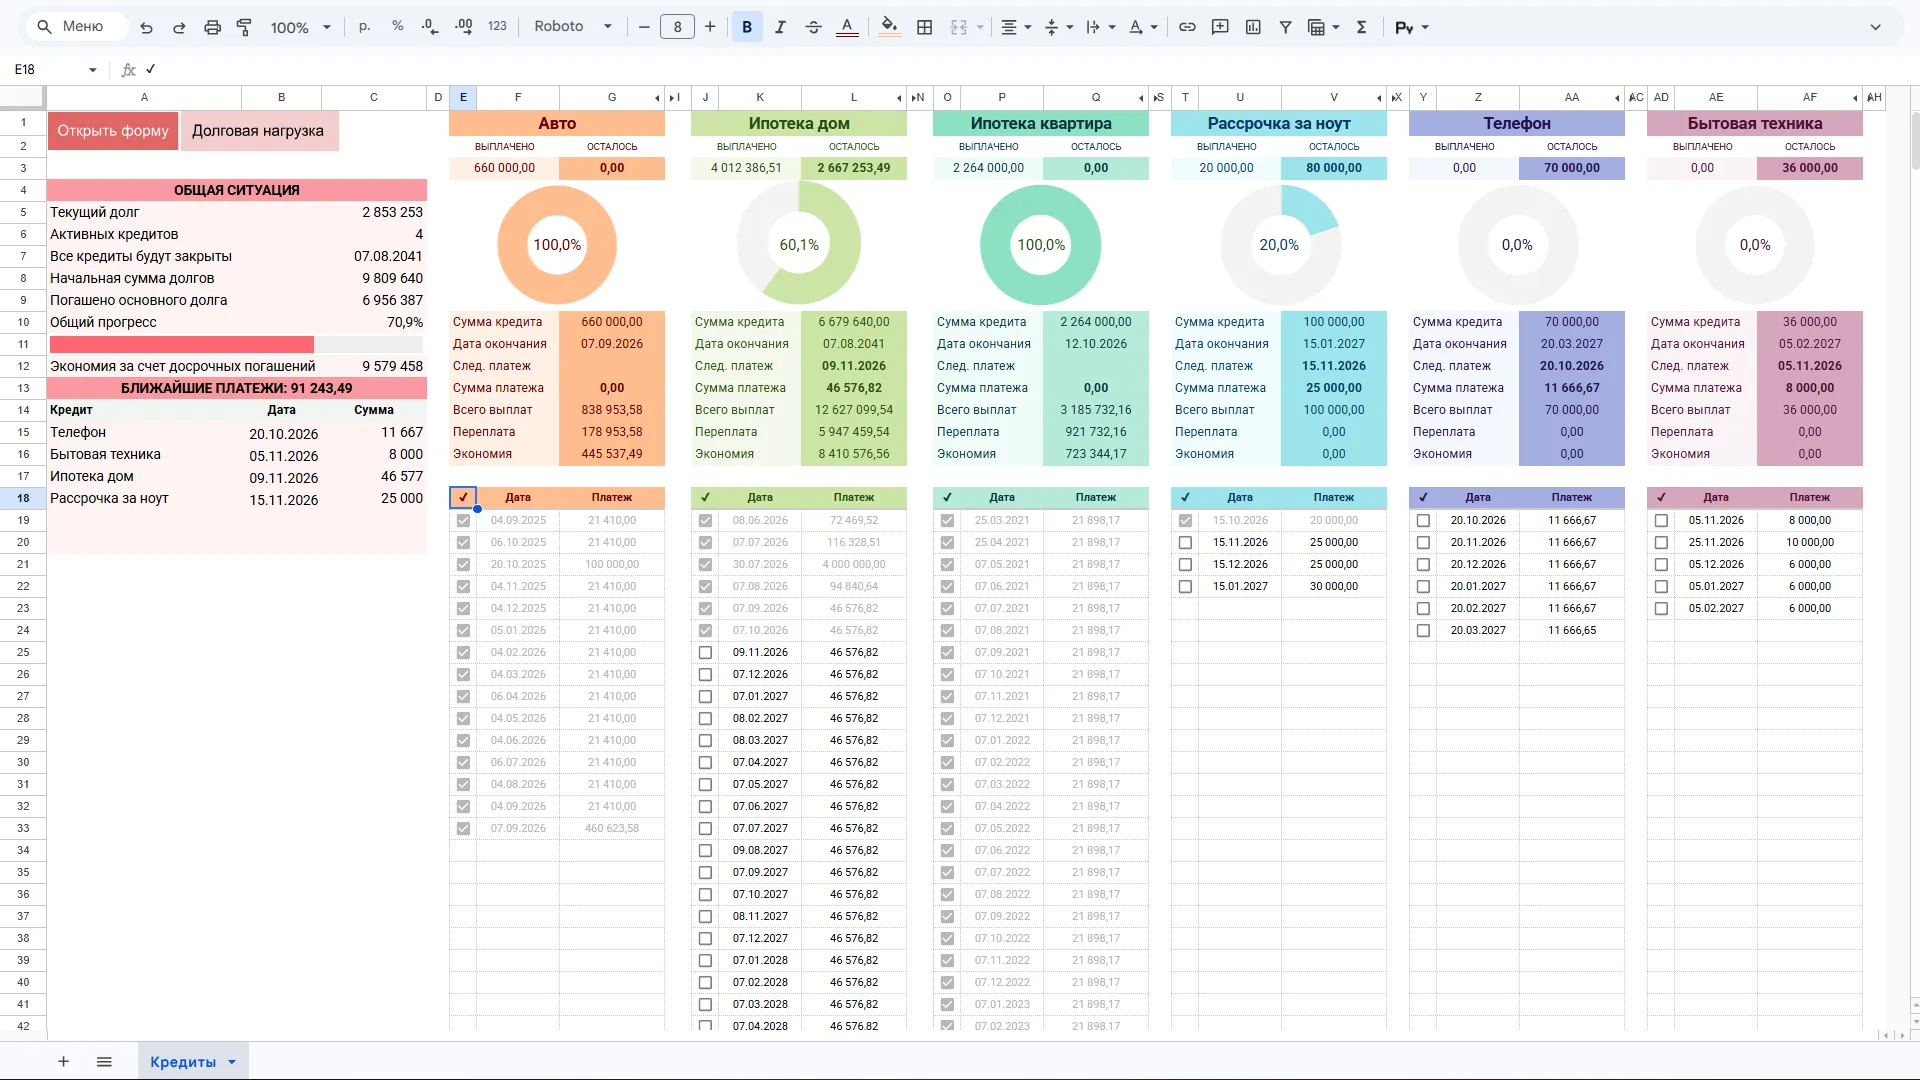This screenshot has height=1080, width=1920.
Task: Open the zoom 100% dropdown
Action: pyautogui.click(x=300, y=27)
